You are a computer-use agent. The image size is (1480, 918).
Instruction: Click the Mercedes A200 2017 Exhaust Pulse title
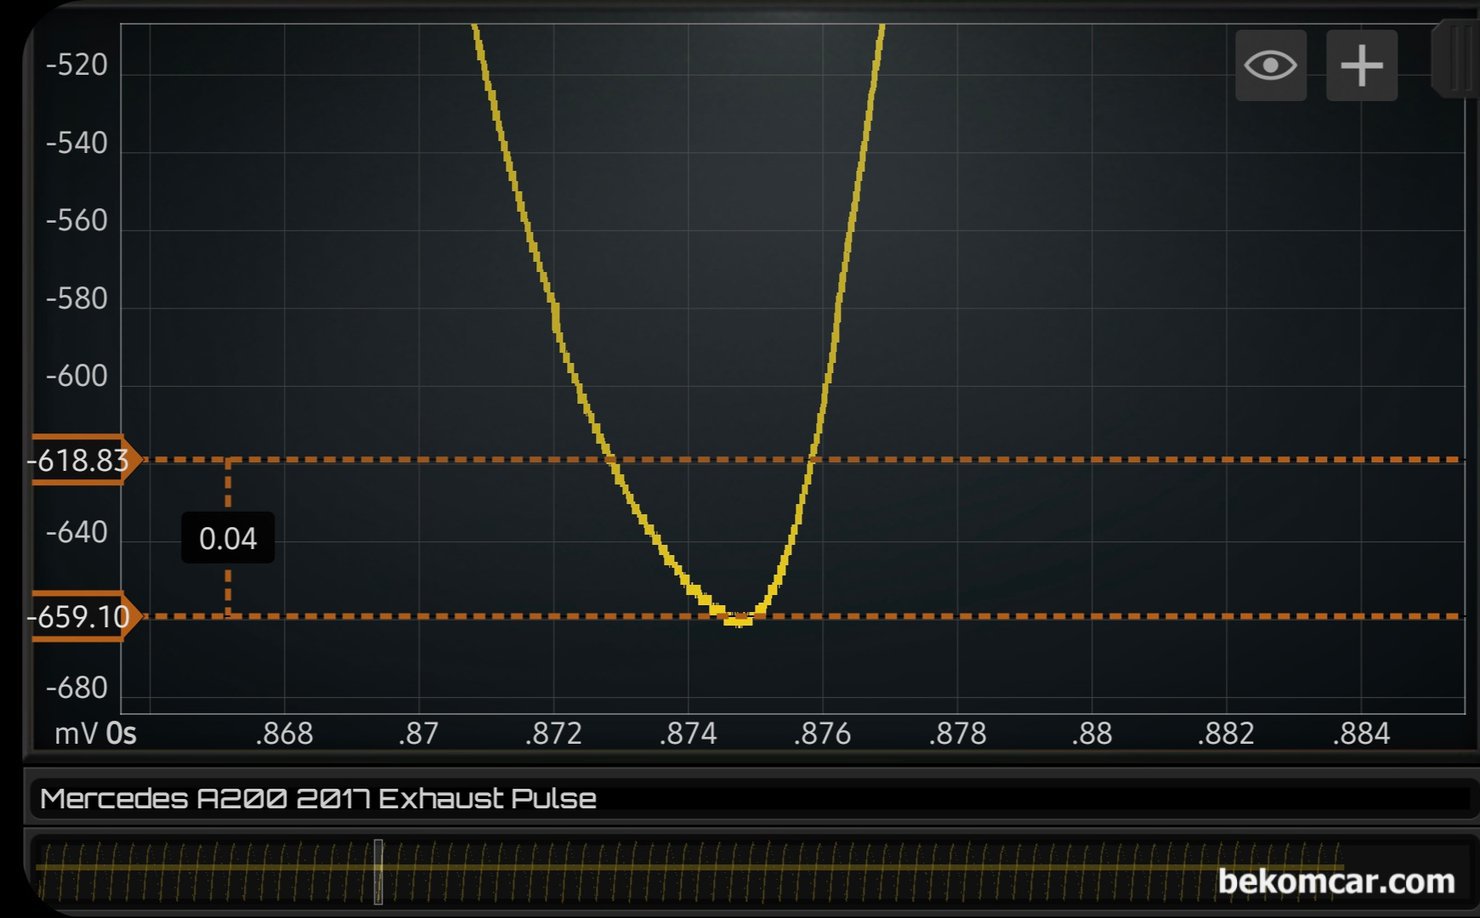point(318,798)
